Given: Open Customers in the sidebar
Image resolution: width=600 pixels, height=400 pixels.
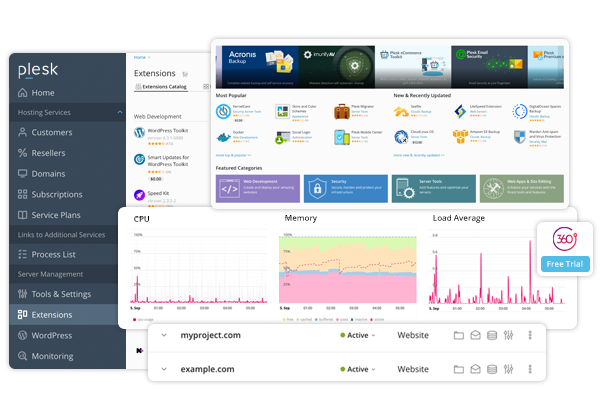Looking at the screenshot, I should click(51, 132).
